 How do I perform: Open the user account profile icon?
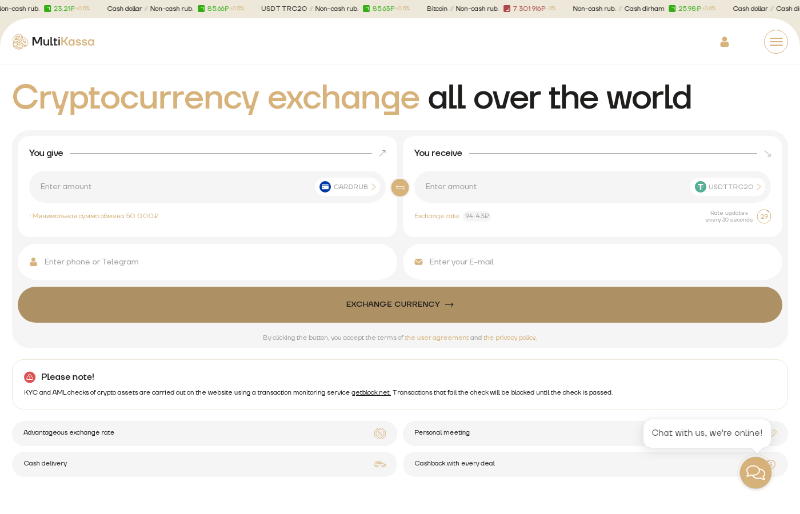[x=724, y=42]
